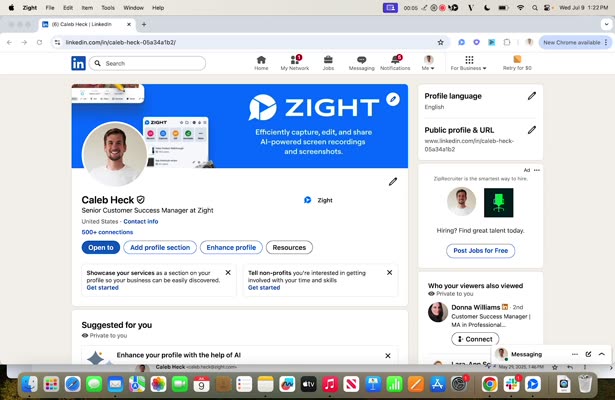
Task: Open the Window menu
Action: [133, 8]
